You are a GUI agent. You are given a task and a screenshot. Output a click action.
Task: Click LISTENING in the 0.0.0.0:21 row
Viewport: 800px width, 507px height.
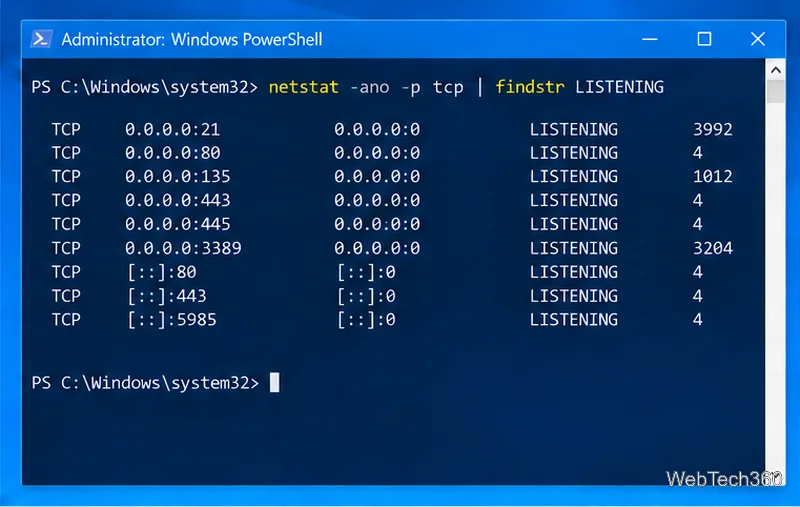click(x=573, y=130)
